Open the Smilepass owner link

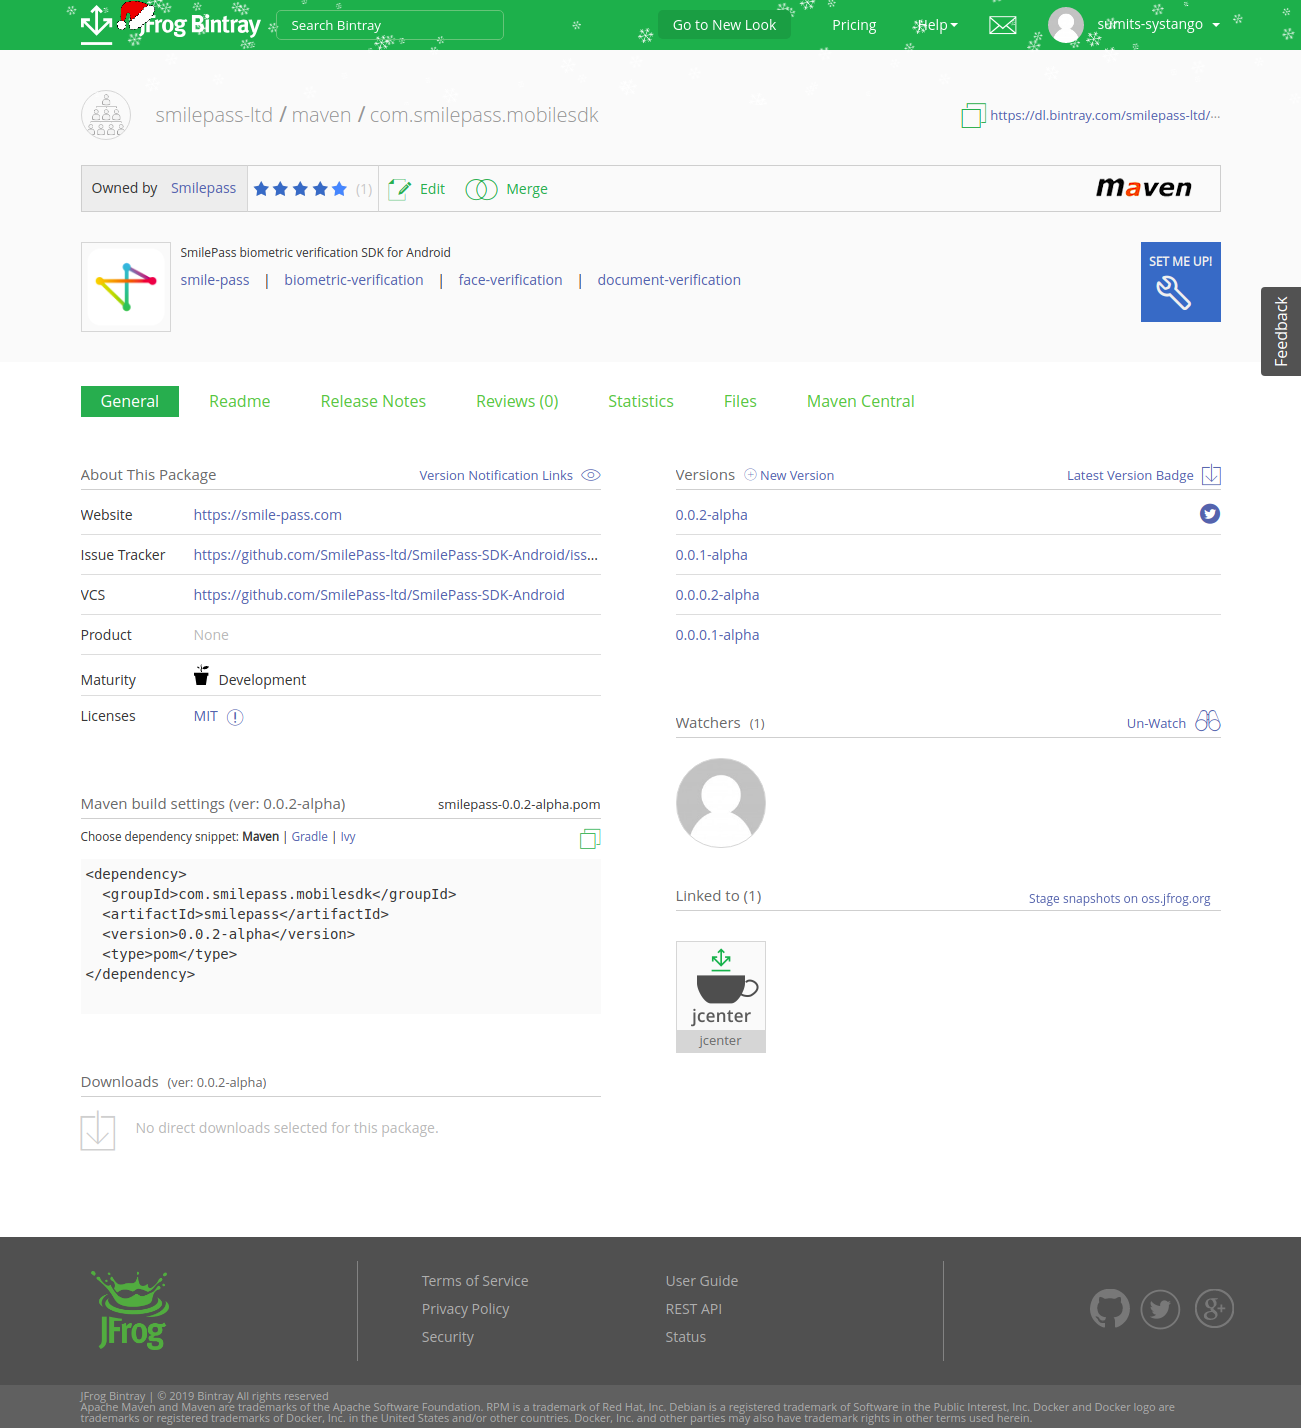point(203,188)
